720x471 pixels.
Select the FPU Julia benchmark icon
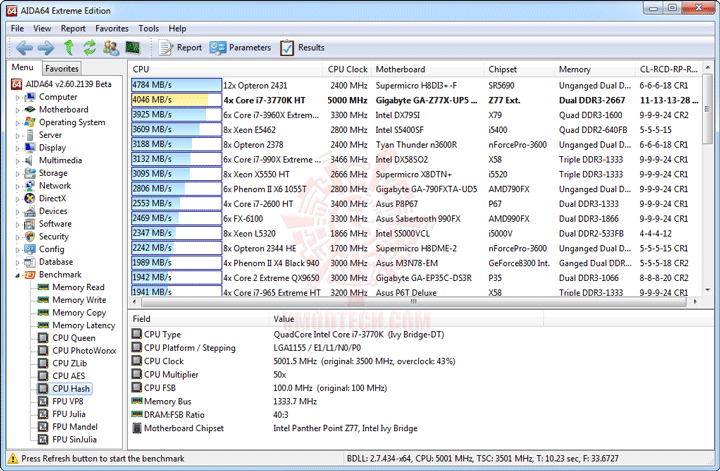click(43, 414)
